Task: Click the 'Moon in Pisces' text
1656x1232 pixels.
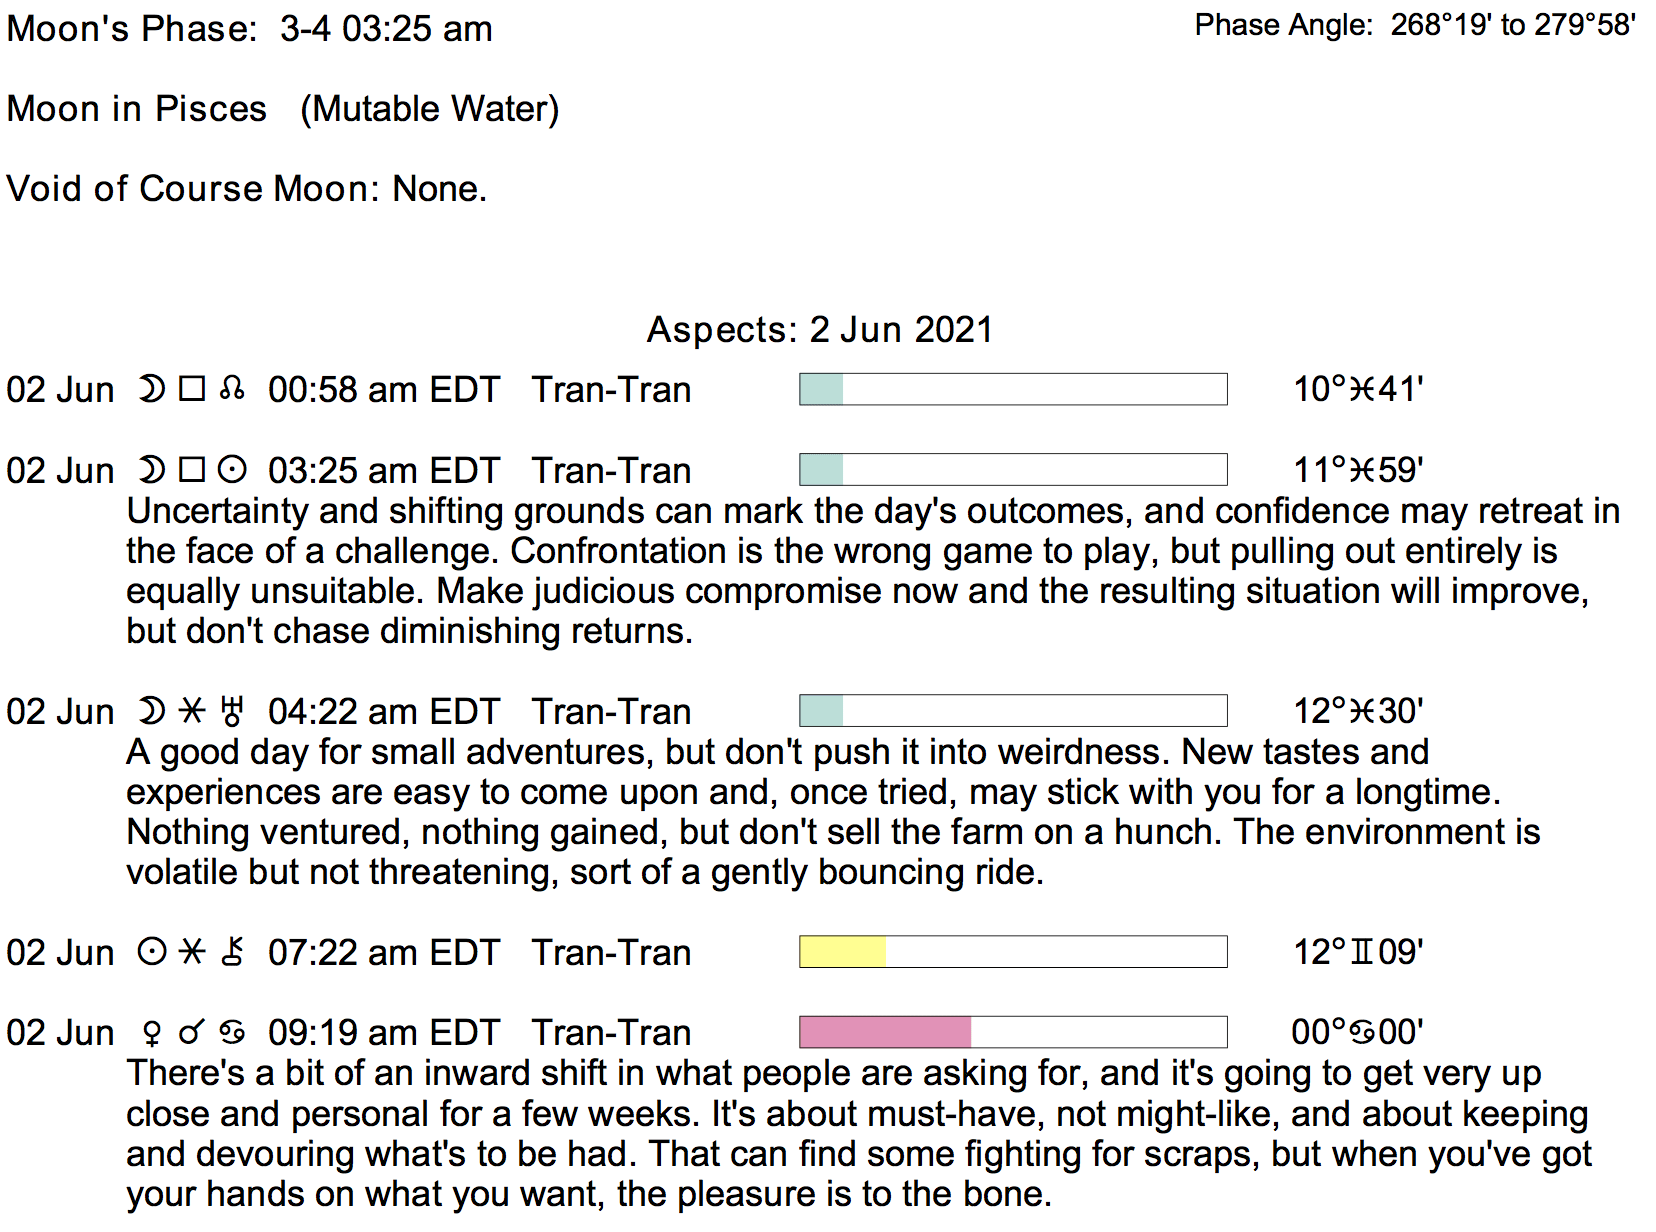Action: 137,109
